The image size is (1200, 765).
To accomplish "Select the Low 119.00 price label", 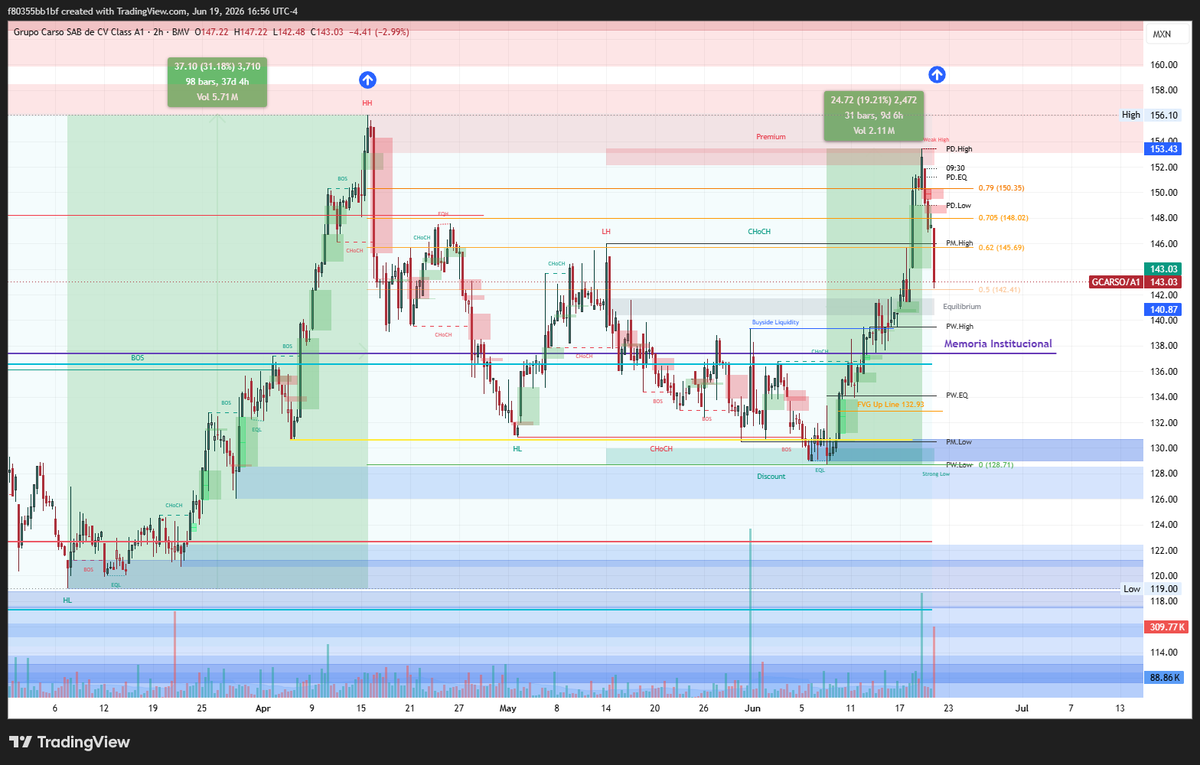I will click(1151, 589).
